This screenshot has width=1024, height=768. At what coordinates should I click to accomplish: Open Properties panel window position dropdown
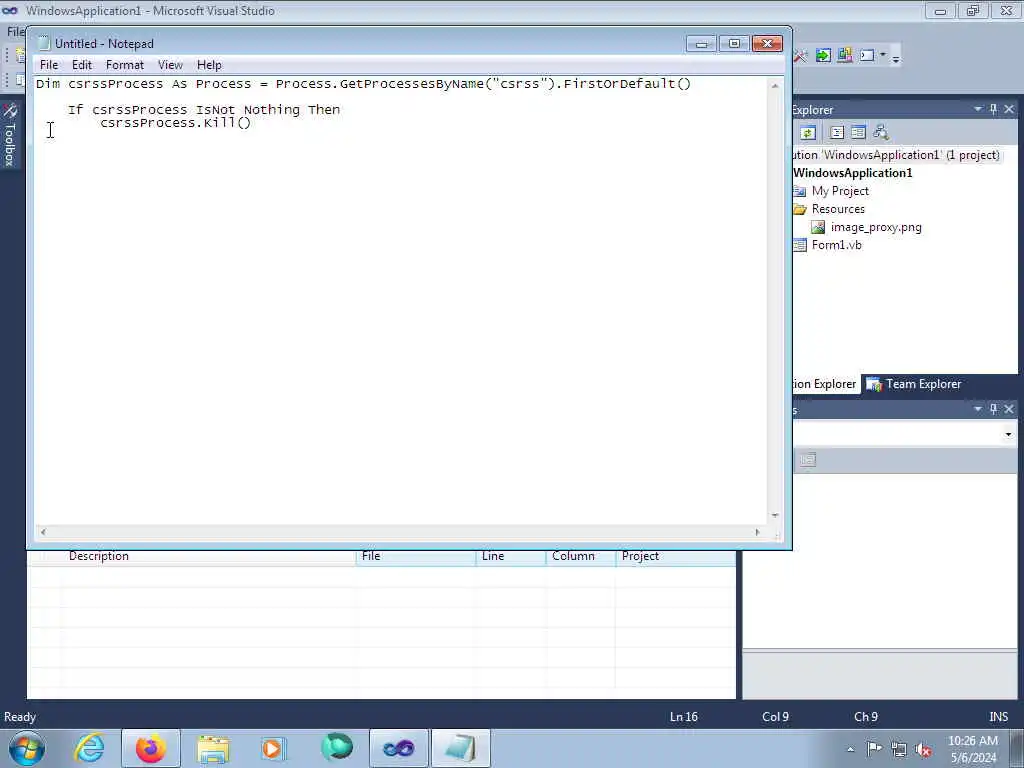[x=978, y=409]
